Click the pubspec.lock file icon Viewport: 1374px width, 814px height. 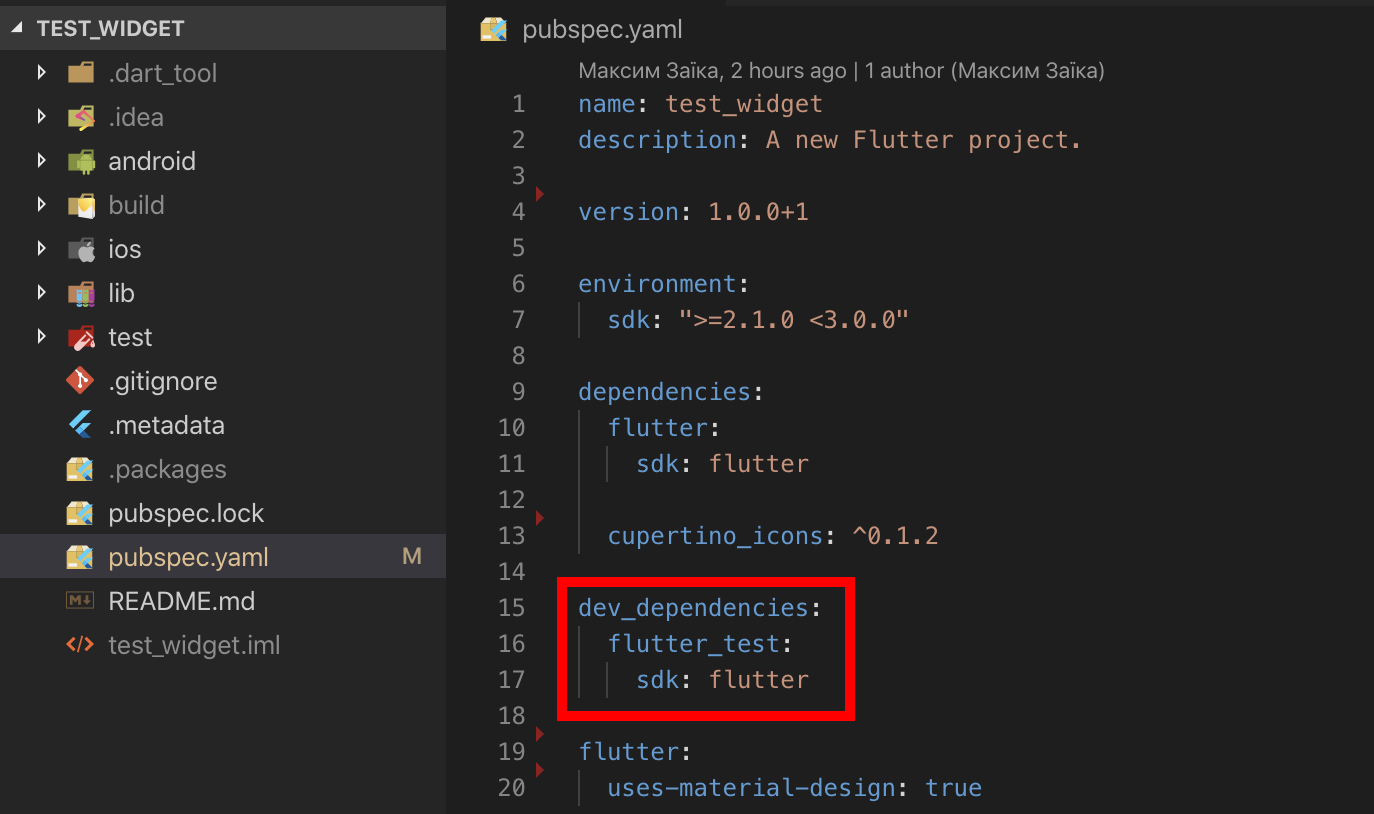pyautogui.click(x=80, y=513)
